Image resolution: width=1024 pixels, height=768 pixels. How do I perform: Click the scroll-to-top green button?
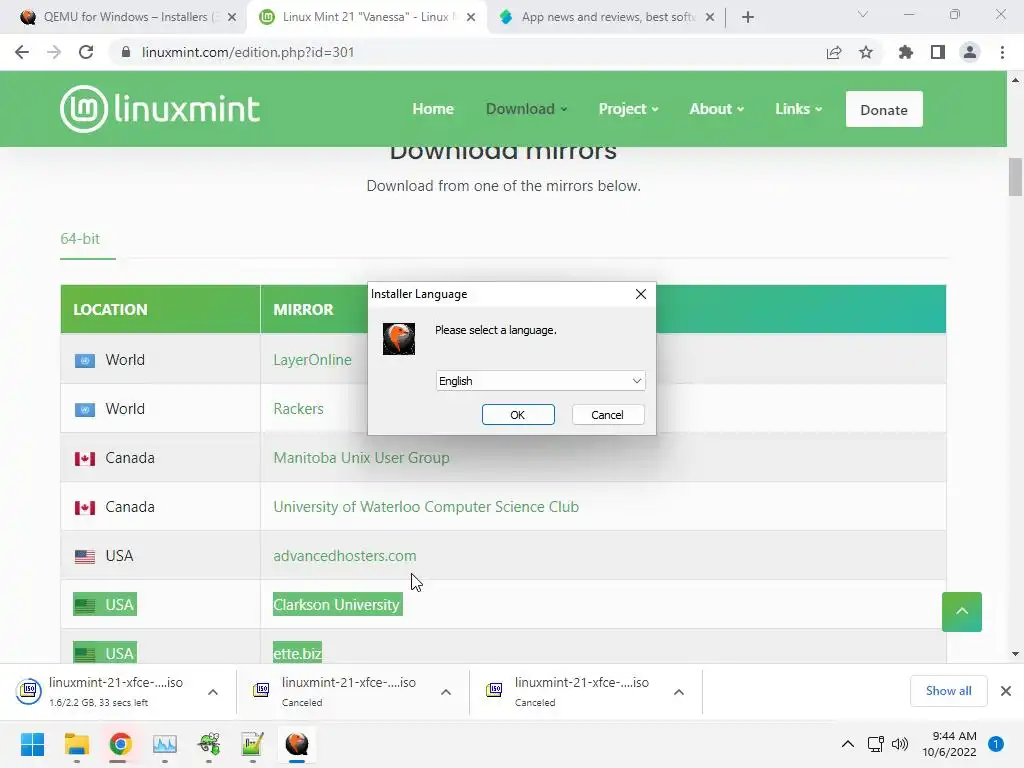tap(961, 612)
